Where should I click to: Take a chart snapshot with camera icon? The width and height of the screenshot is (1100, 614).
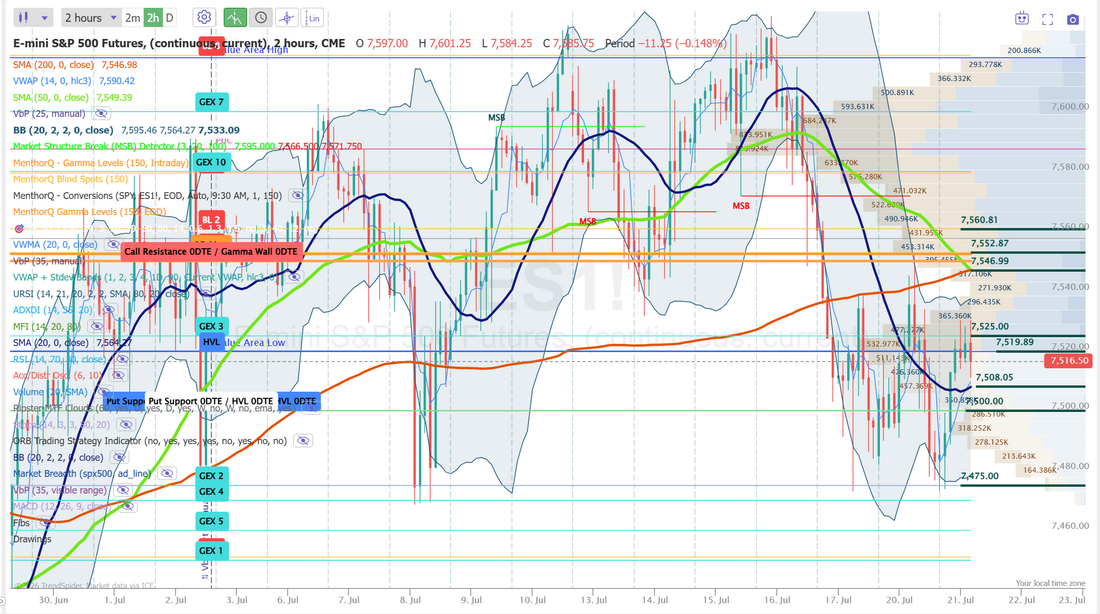click(1073, 19)
